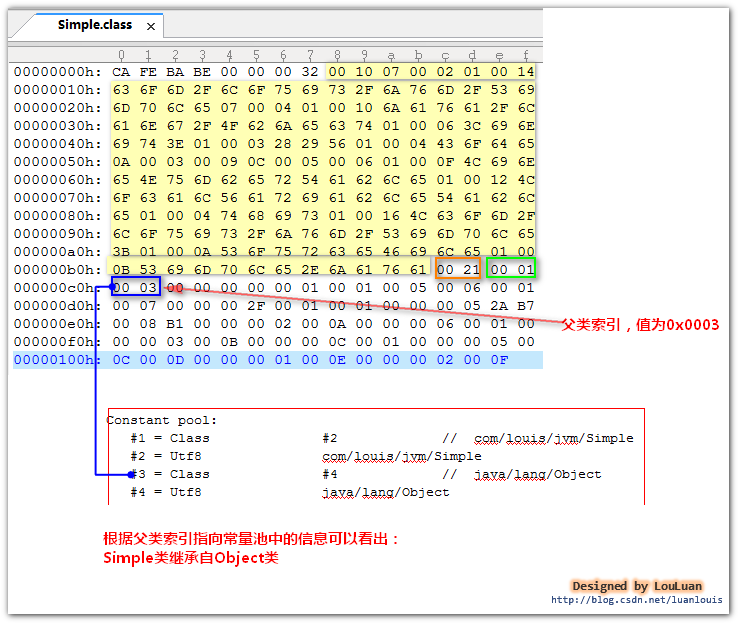Select row offset 000000a0h
This screenshot has height=623, width=738.
57,252
